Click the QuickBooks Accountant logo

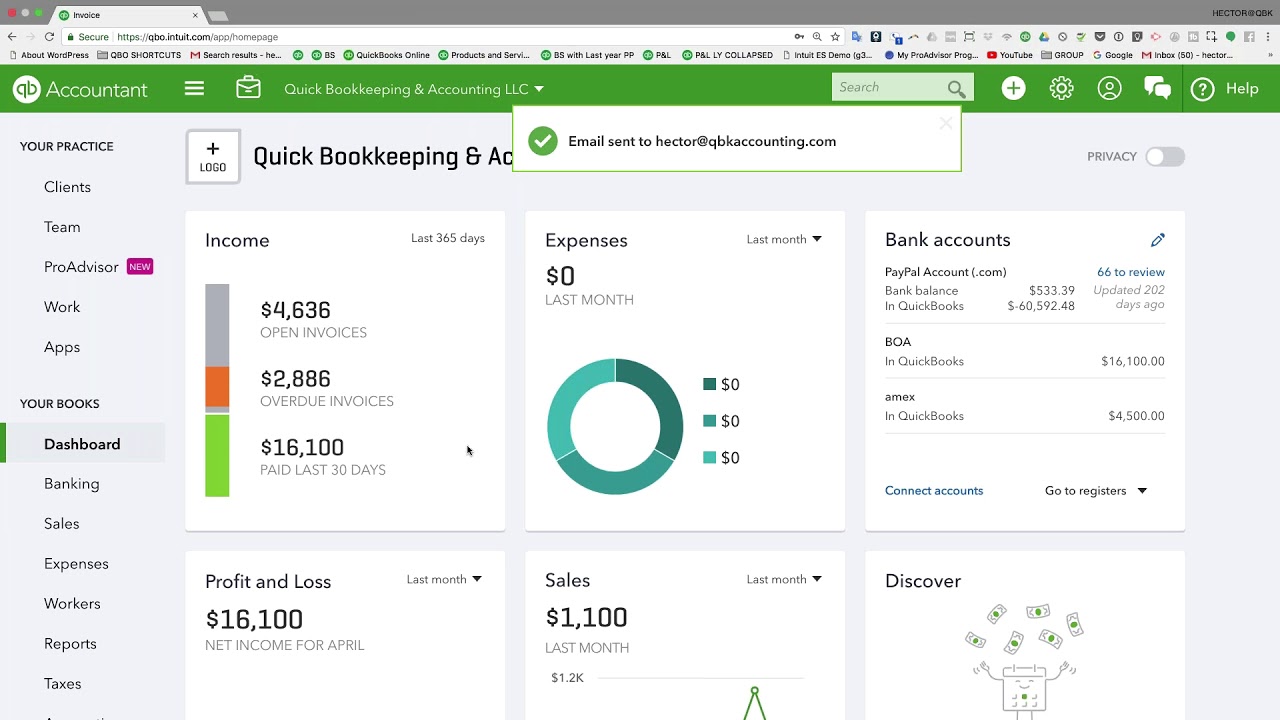(x=80, y=89)
